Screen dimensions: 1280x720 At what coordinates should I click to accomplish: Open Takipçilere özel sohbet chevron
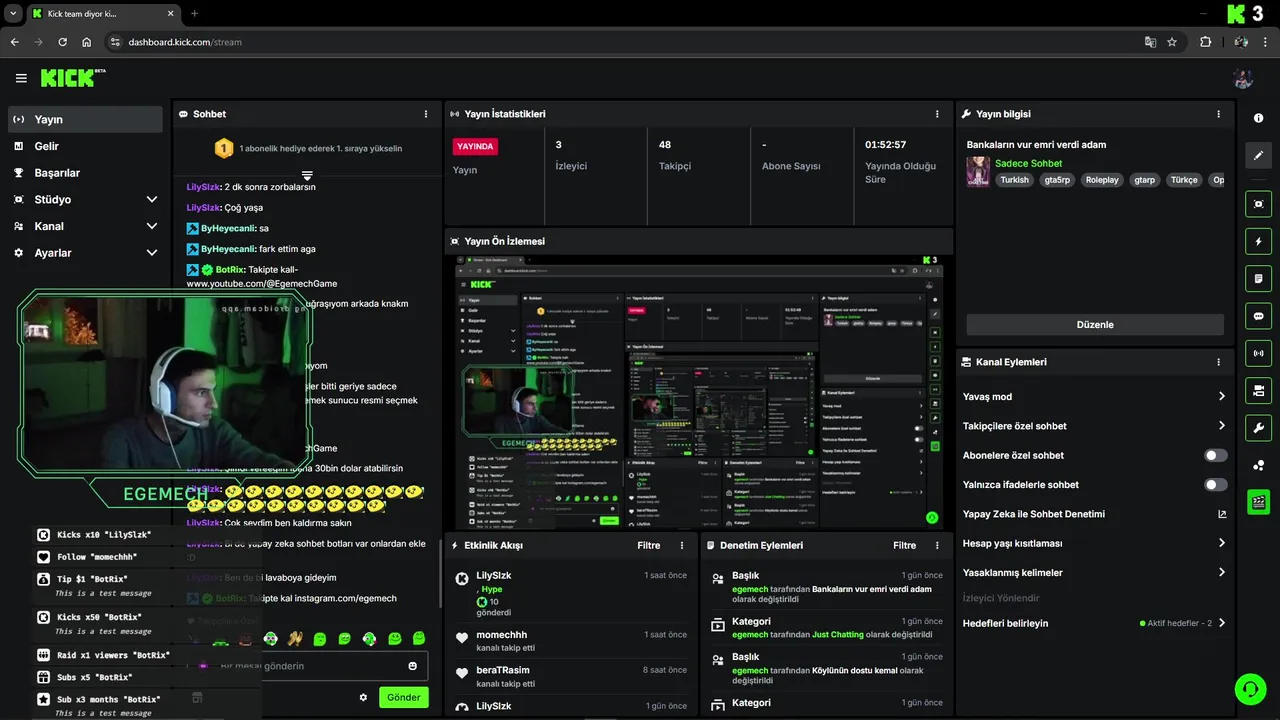[1221, 426]
